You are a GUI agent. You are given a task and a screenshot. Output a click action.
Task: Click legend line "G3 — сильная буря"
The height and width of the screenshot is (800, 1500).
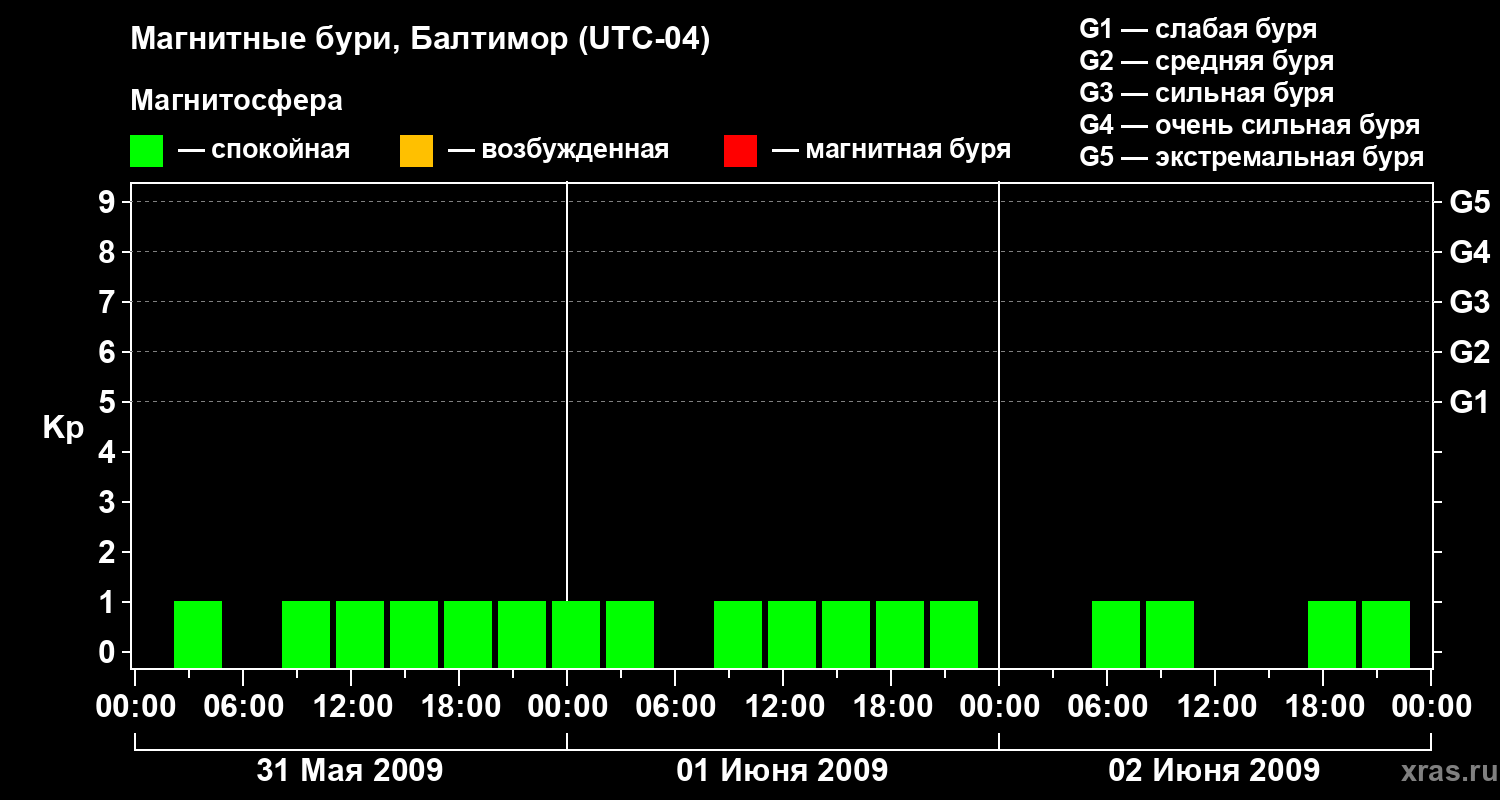pyautogui.click(x=1206, y=93)
